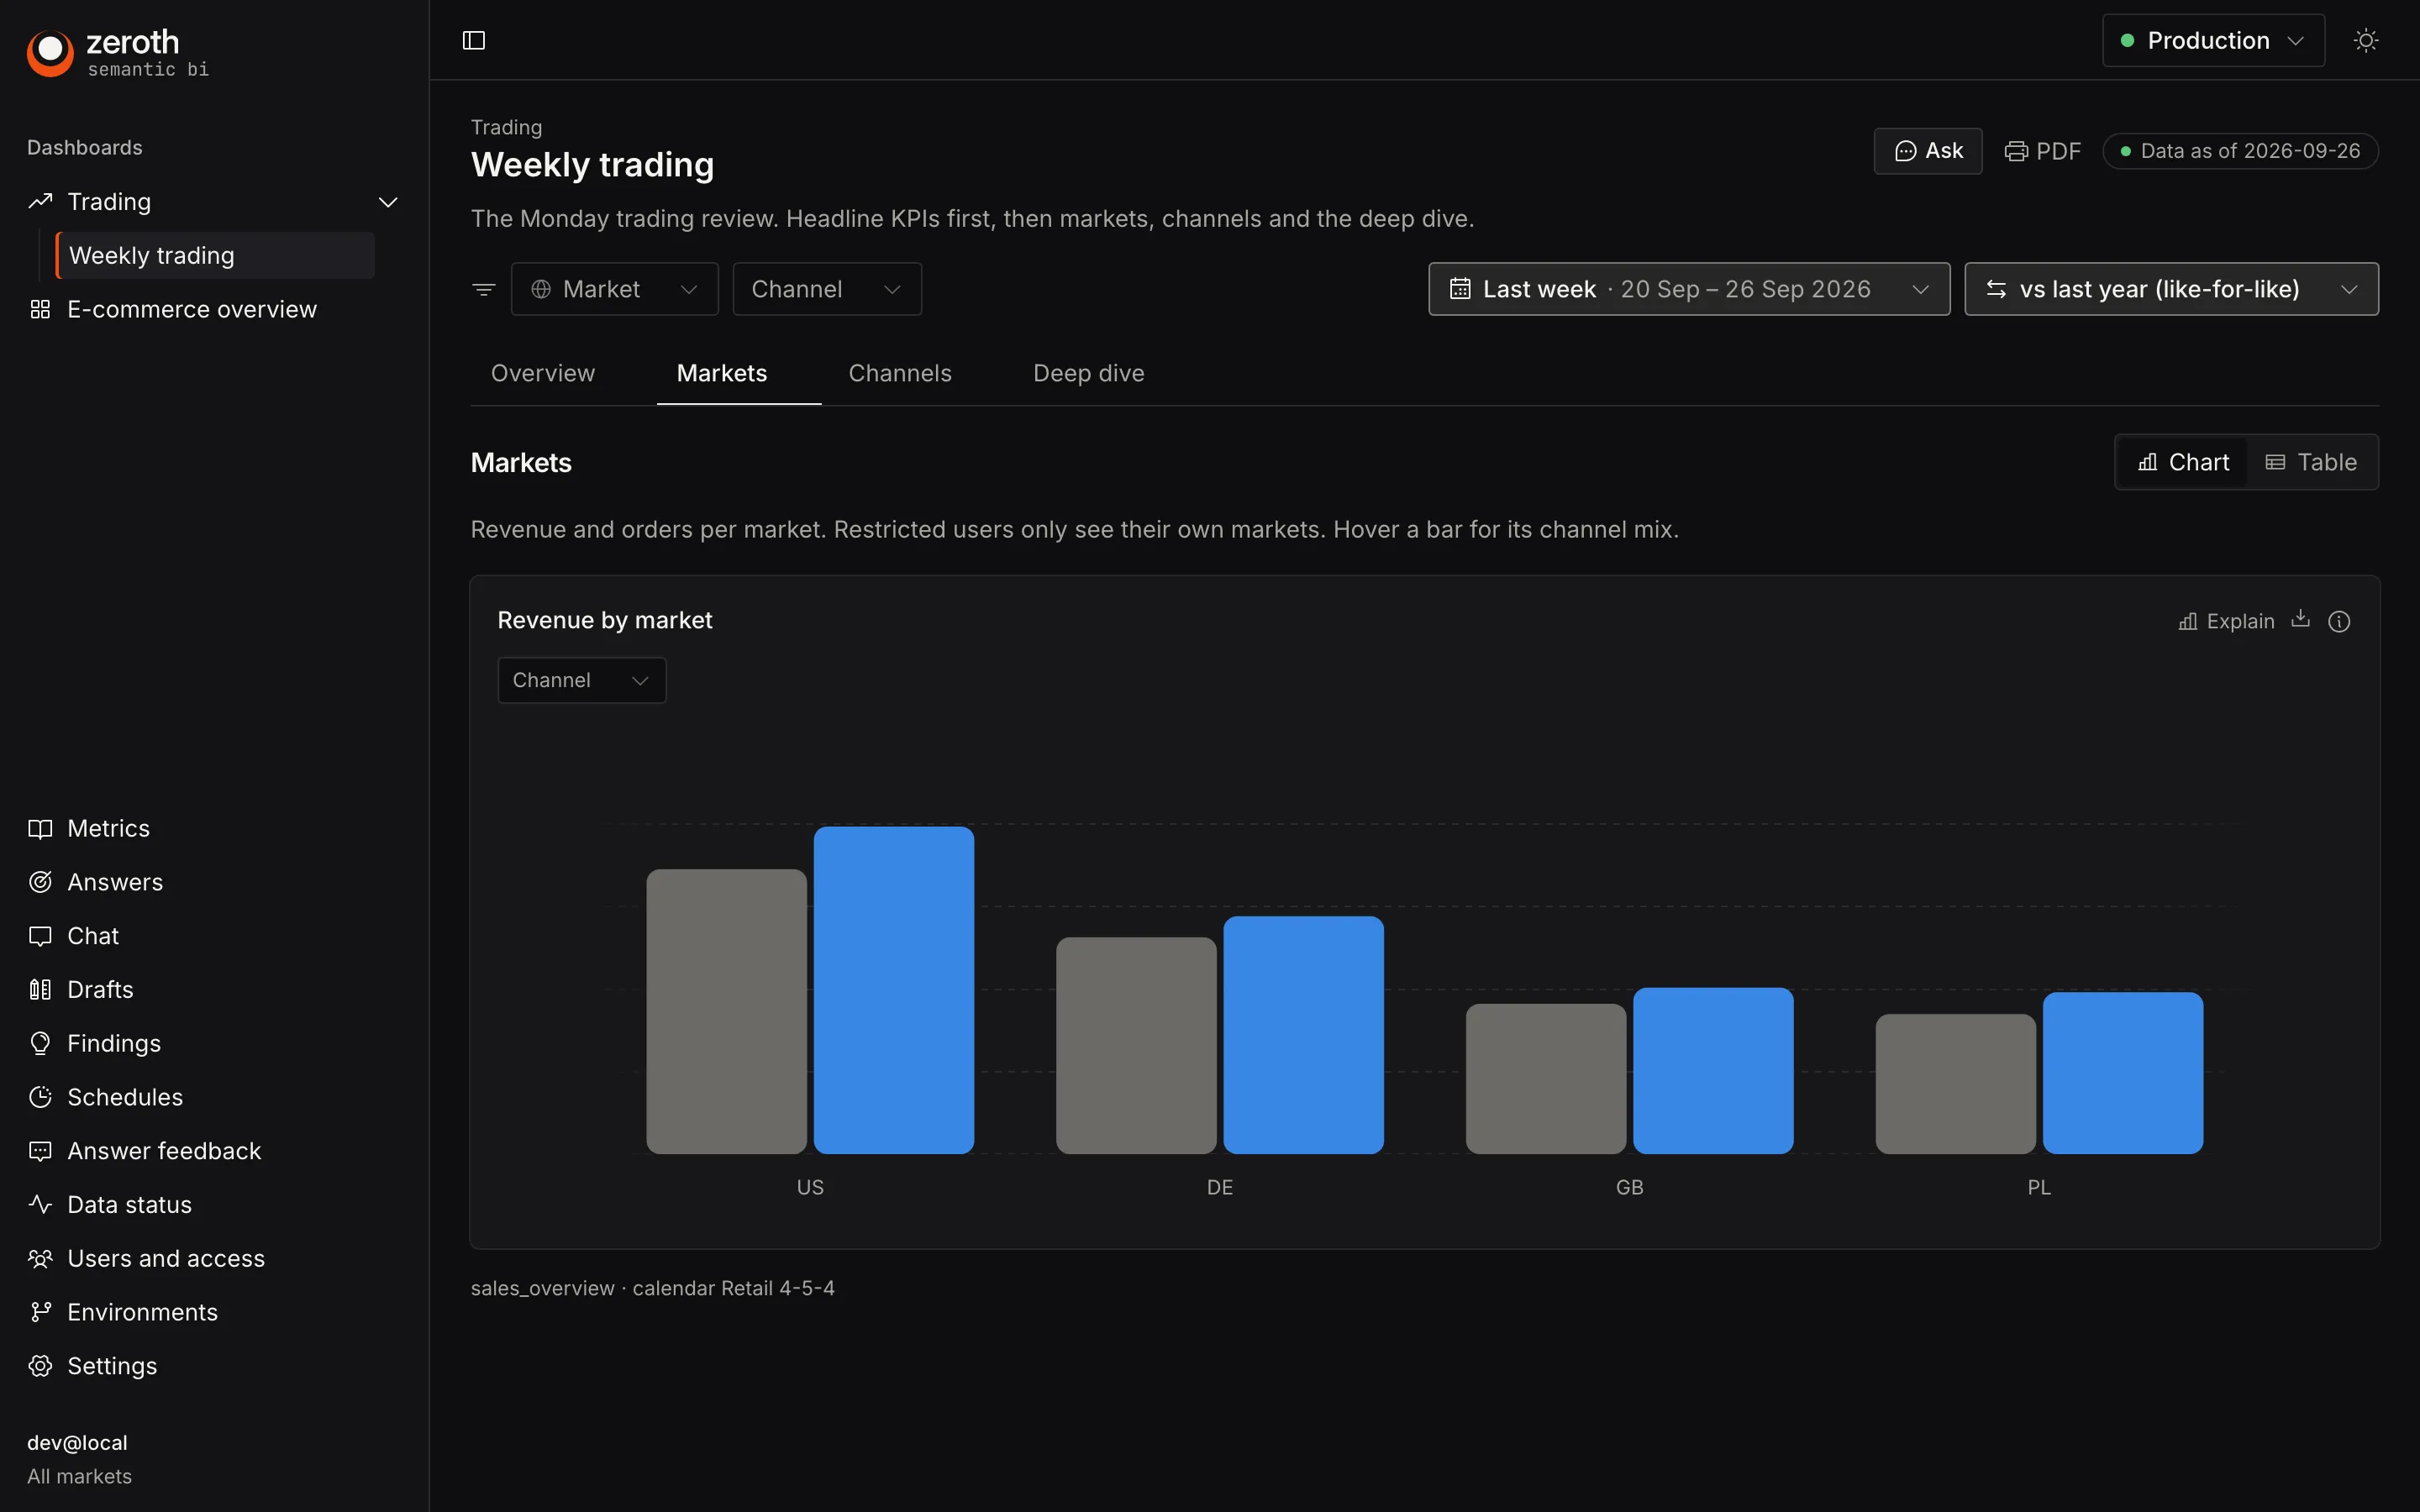Click the blue PL revenue bar

2123,1073
